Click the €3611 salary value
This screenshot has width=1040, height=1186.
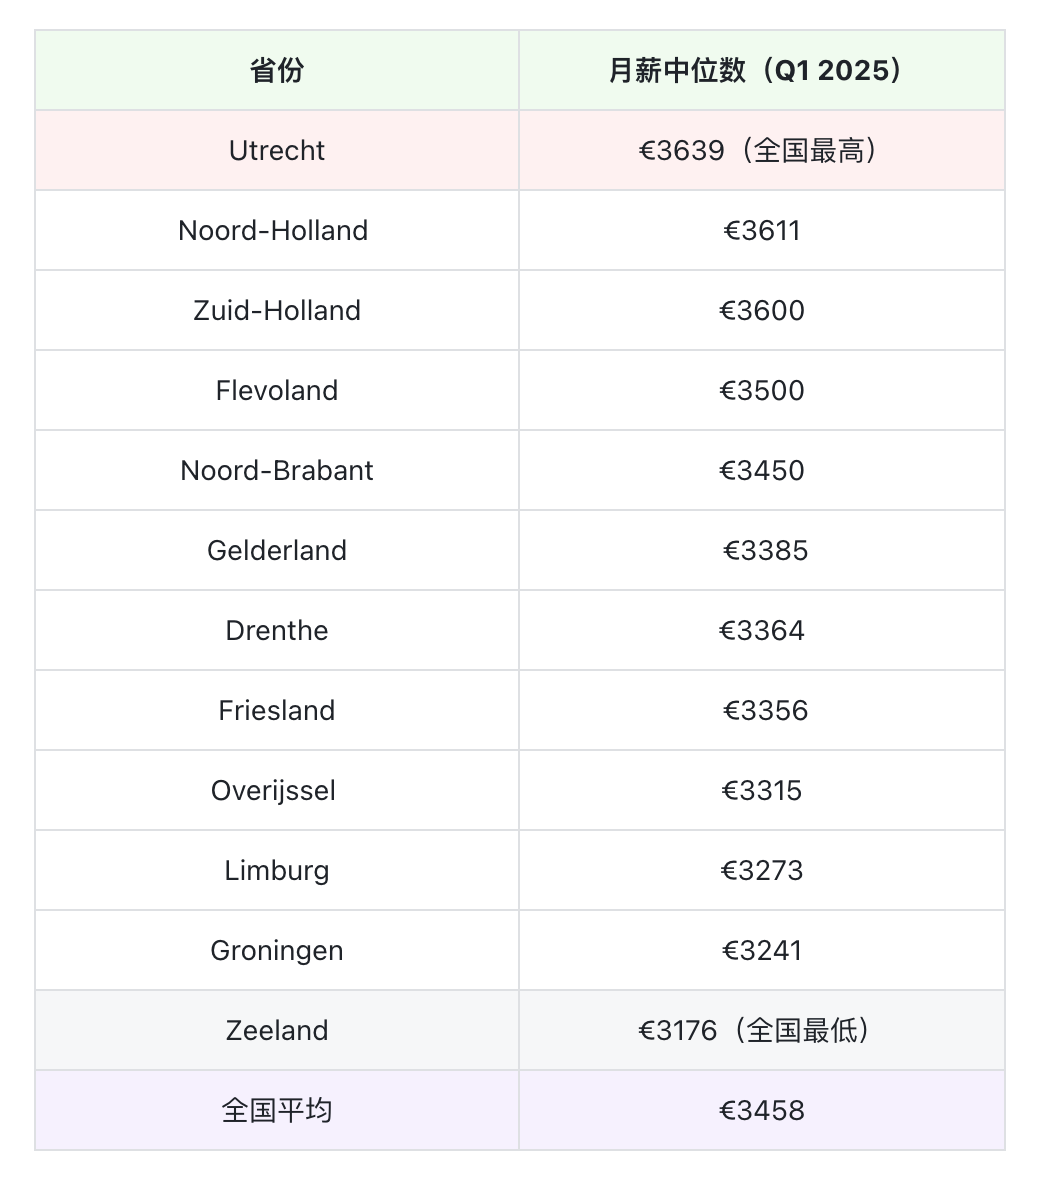[762, 230]
